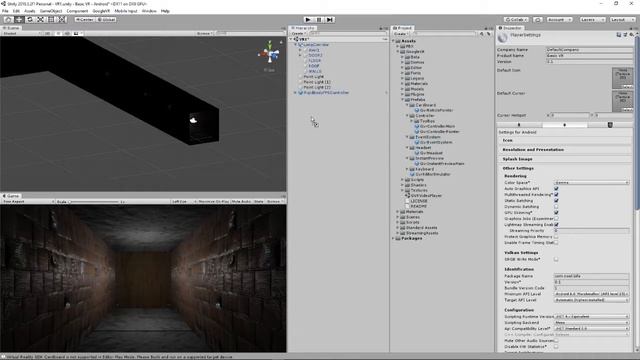The width and height of the screenshot is (640, 360).
Task: Select the GvrVideoPlayer asset
Action: (x=426, y=196)
